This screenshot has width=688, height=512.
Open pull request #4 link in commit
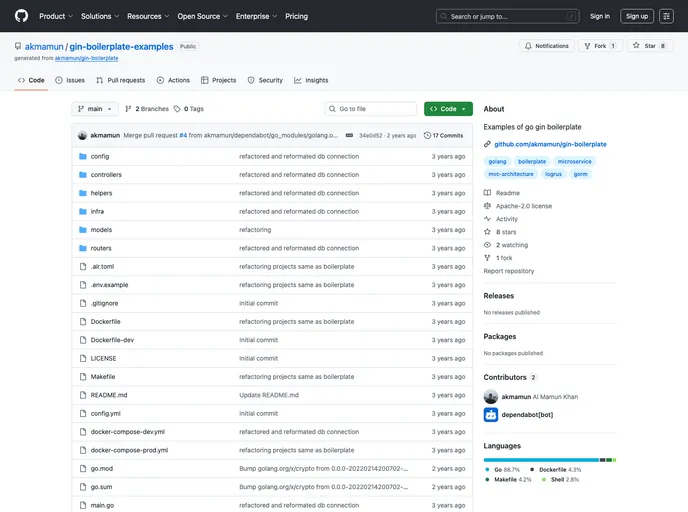(x=183, y=135)
